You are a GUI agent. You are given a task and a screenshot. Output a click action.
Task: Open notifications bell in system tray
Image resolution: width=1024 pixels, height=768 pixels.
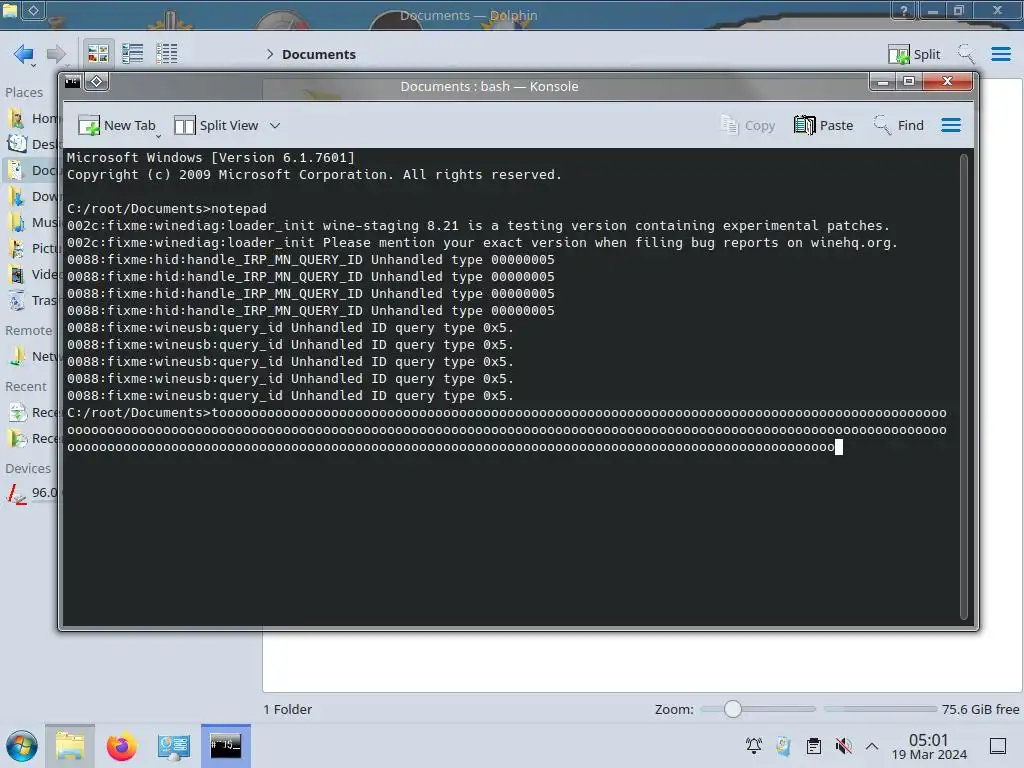(x=754, y=745)
